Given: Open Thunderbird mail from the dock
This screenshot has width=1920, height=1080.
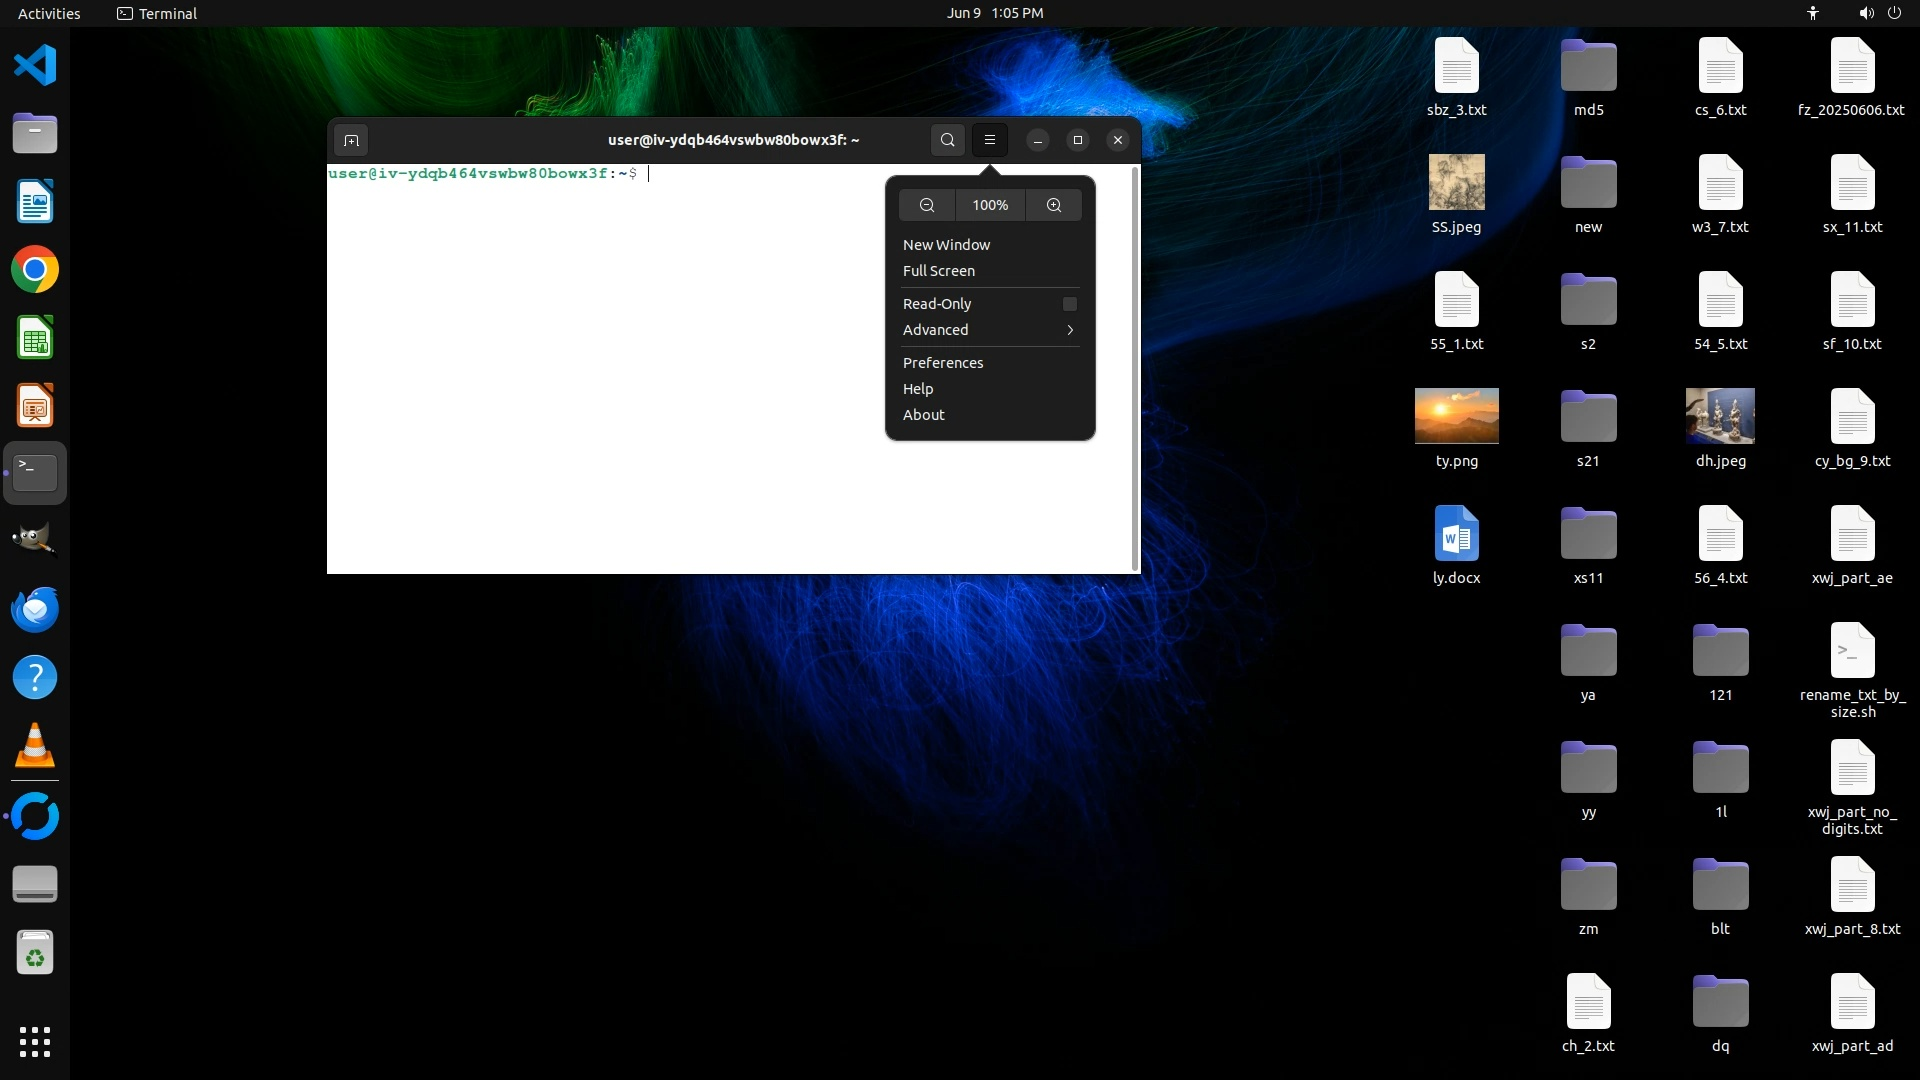Looking at the screenshot, I should click(35, 609).
